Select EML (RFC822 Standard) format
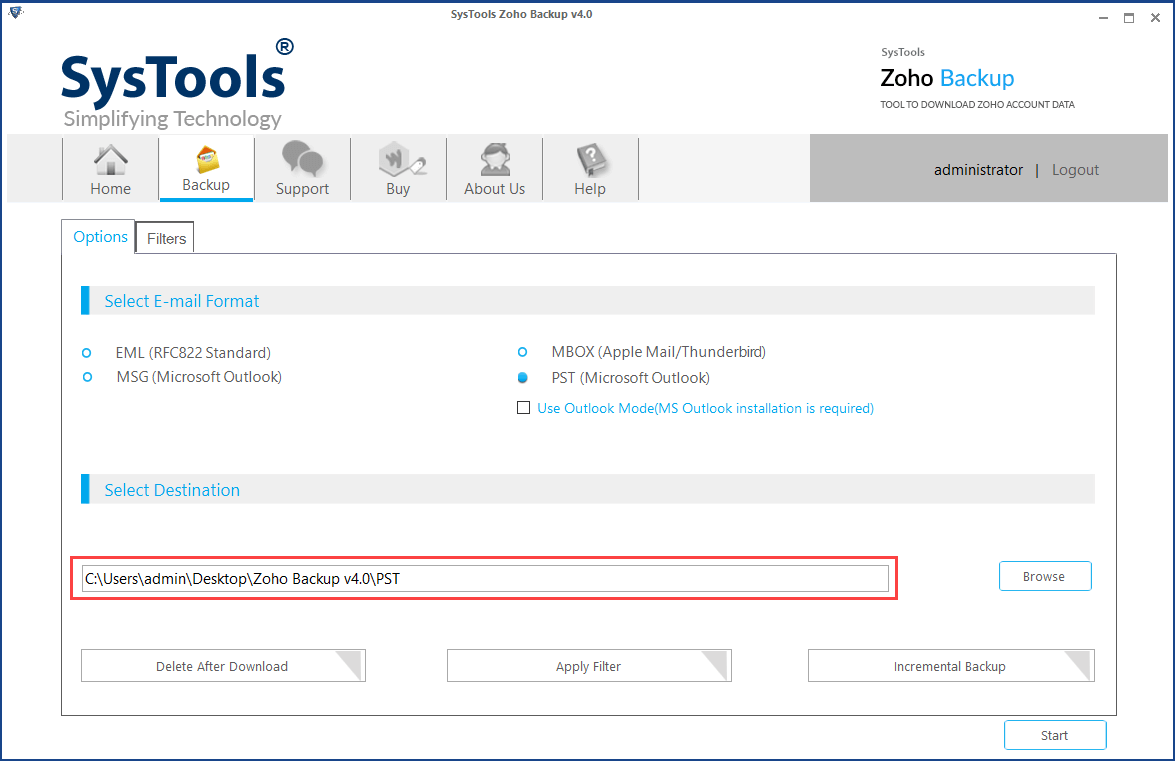Viewport: 1175px width, 761px height. pos(87,353)
